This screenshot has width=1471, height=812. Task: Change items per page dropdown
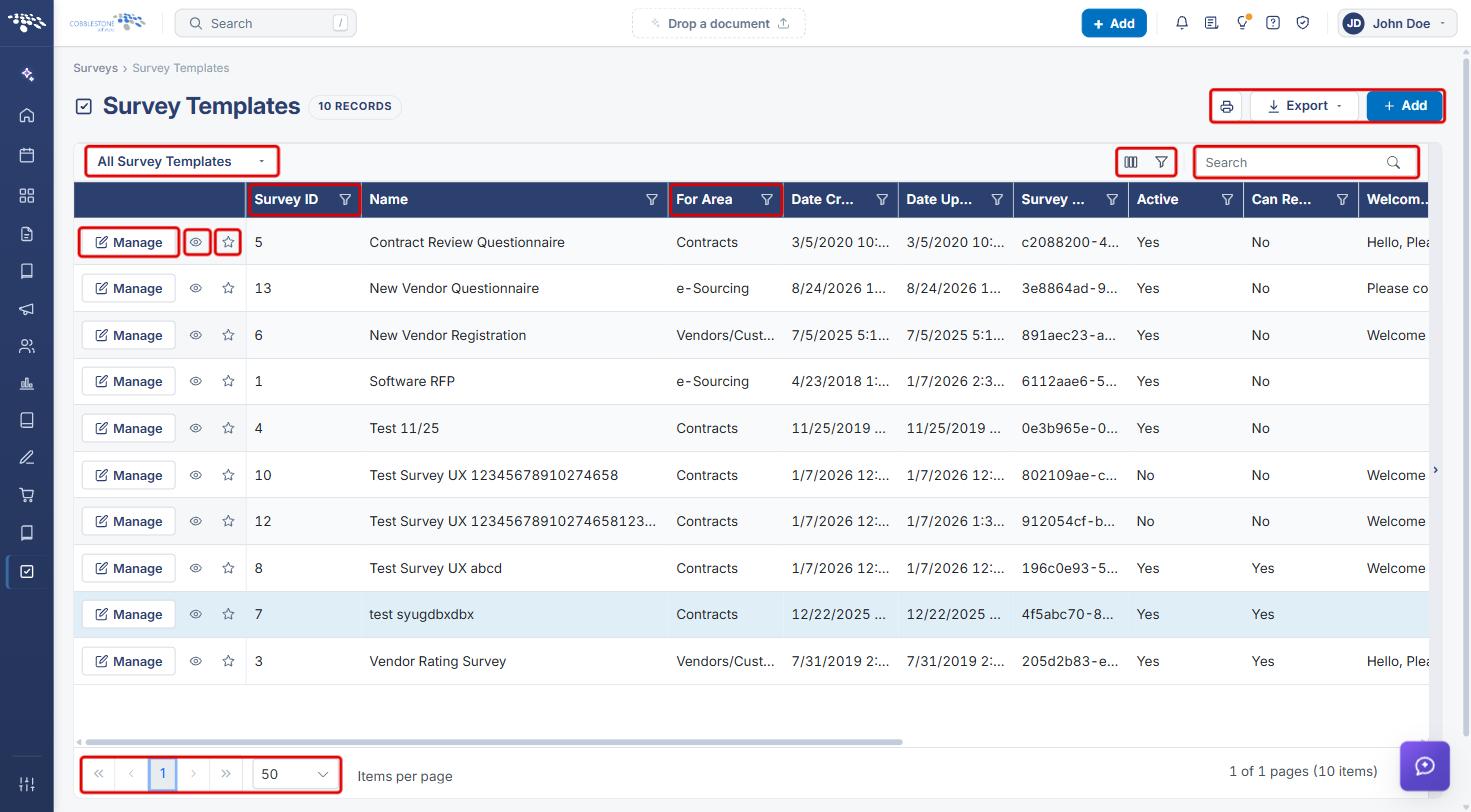click(x=295, y=774)
